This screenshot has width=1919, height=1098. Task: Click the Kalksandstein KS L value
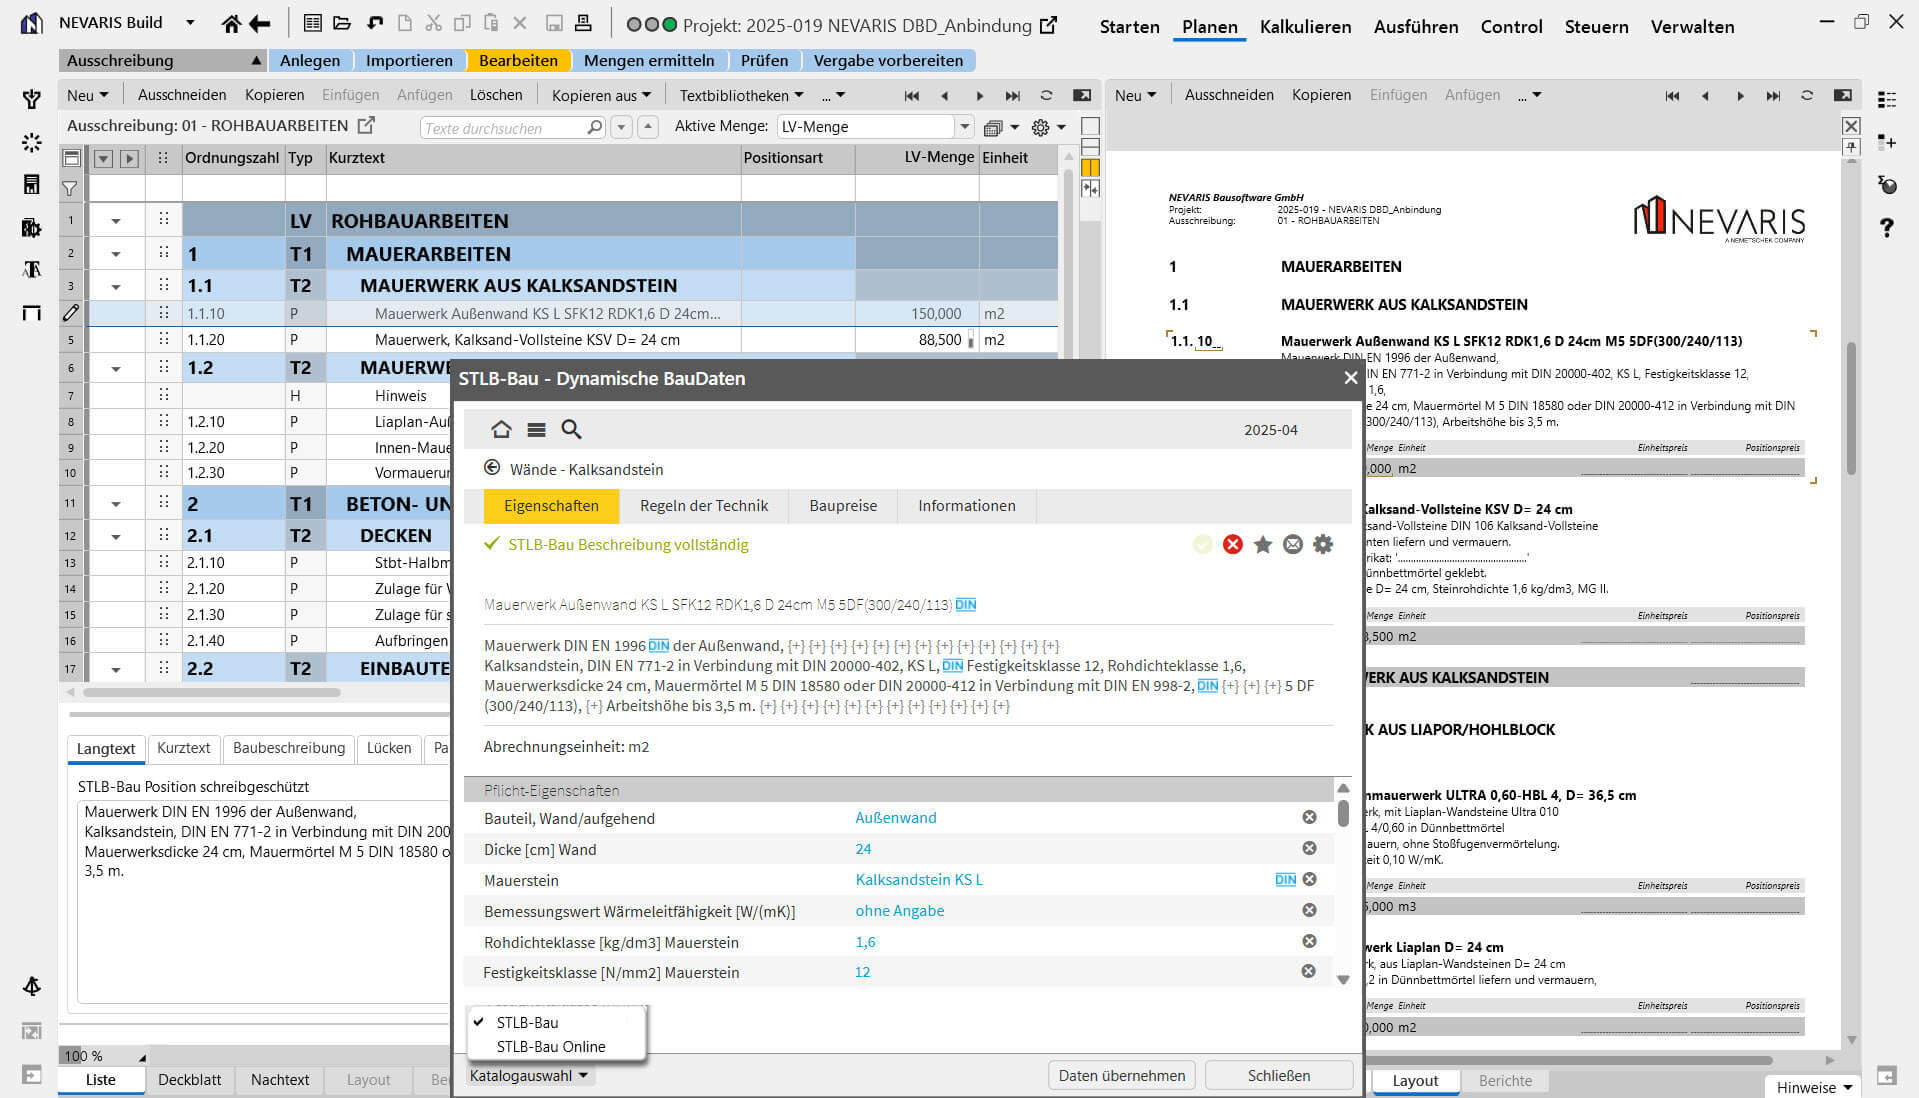(918, 879)
